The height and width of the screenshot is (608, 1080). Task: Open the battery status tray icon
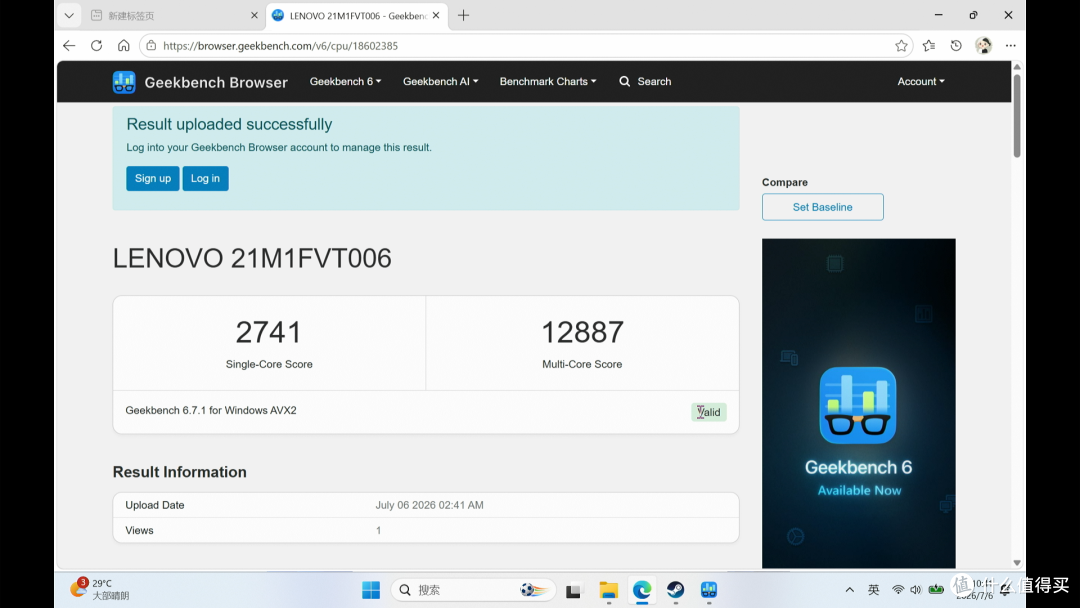(936, 589)
